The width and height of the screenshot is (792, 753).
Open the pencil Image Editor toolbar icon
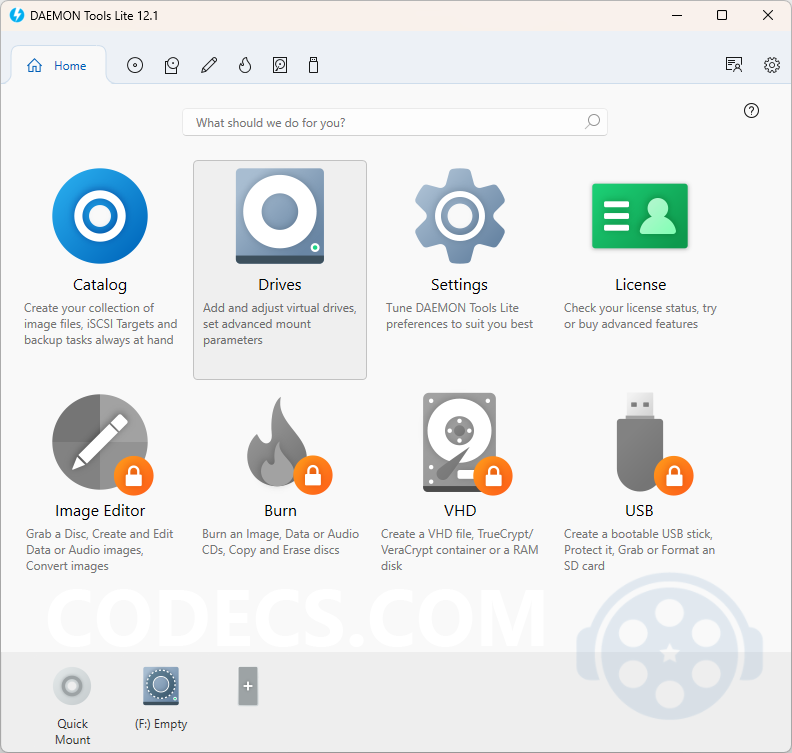208,66
